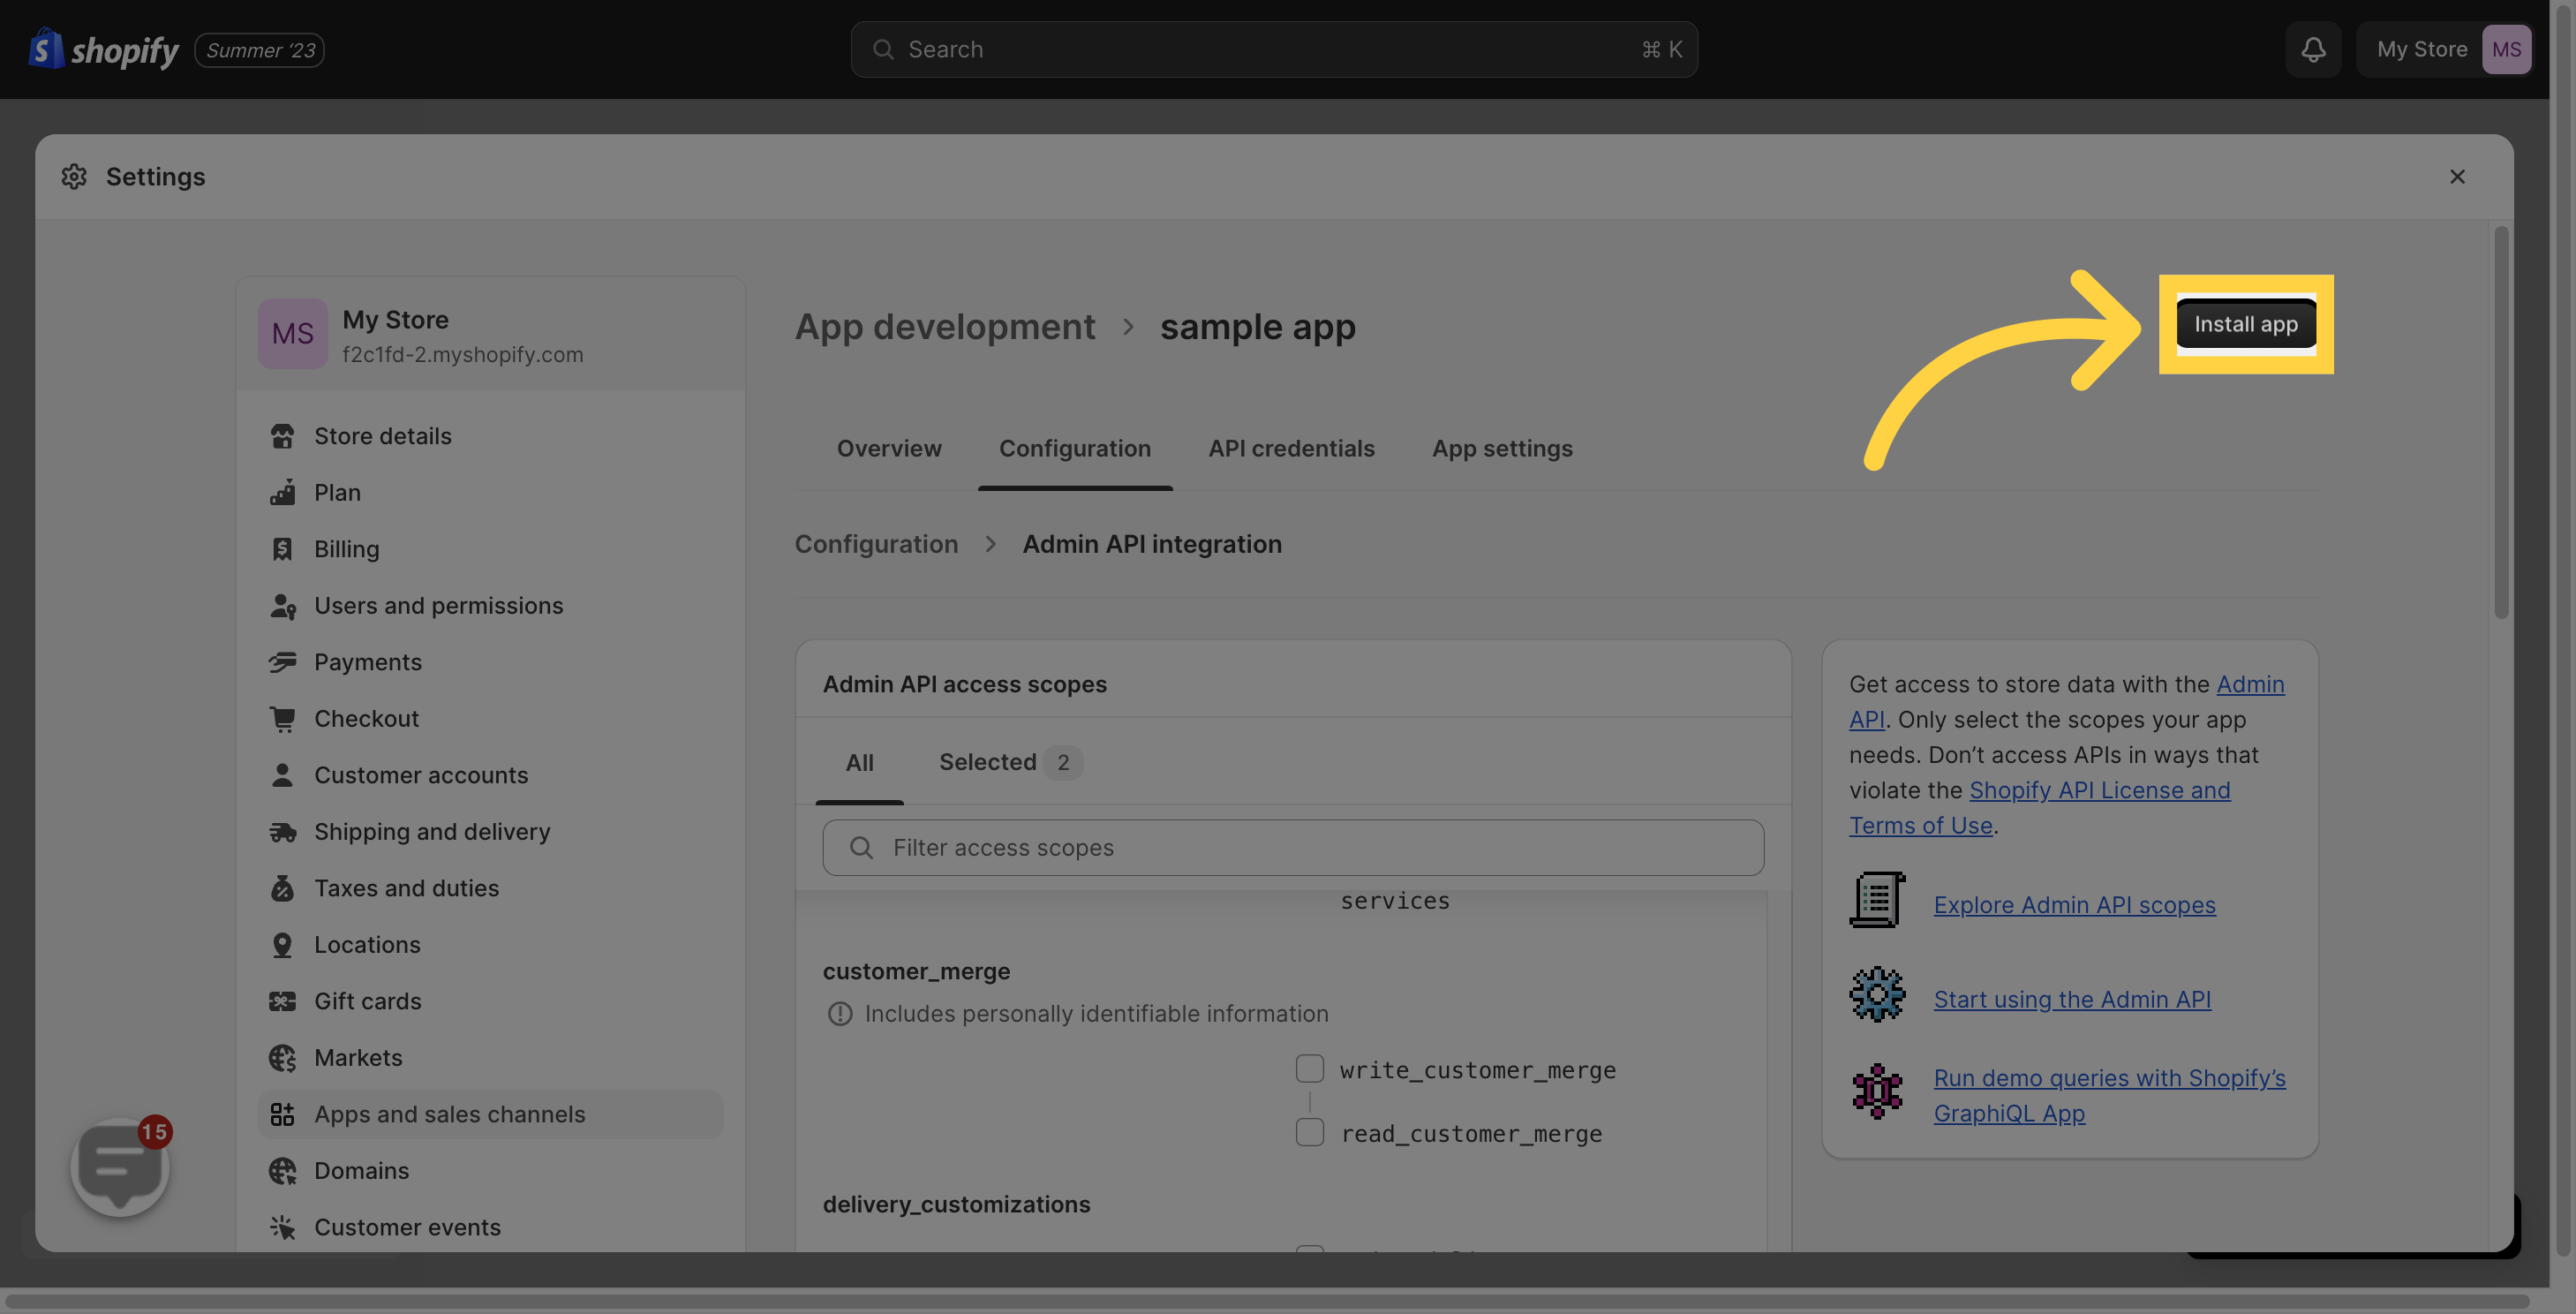Open the API credentials tab
Screen dimensions: 2576x1314
click(1291, 449)
